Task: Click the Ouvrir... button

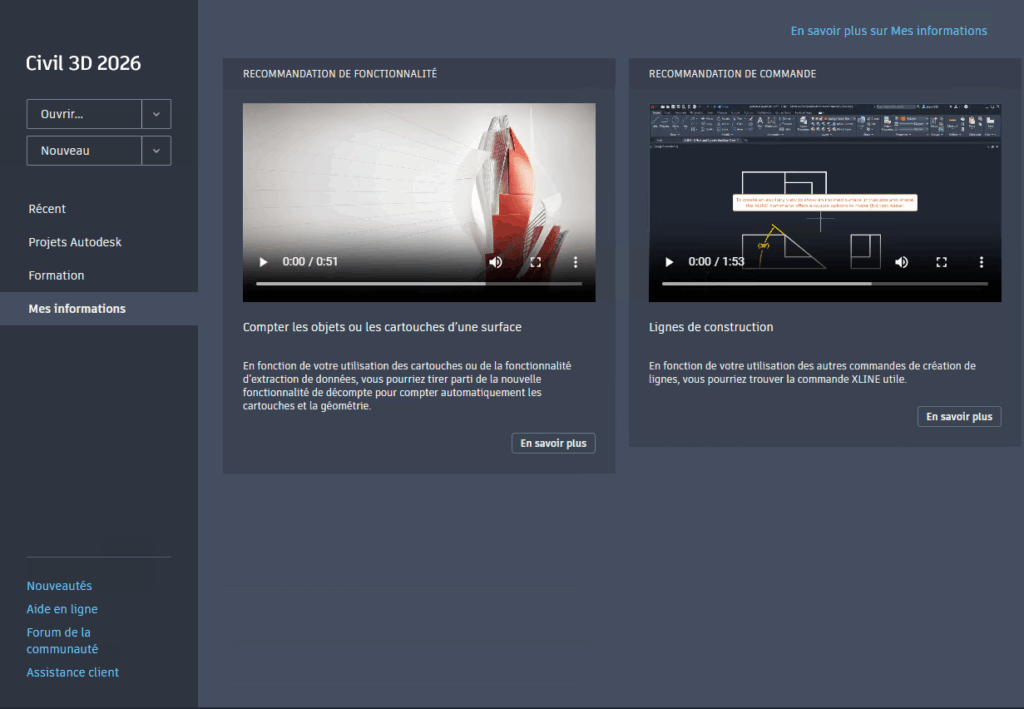Action: pyautogui.click(x=84, y=114)
